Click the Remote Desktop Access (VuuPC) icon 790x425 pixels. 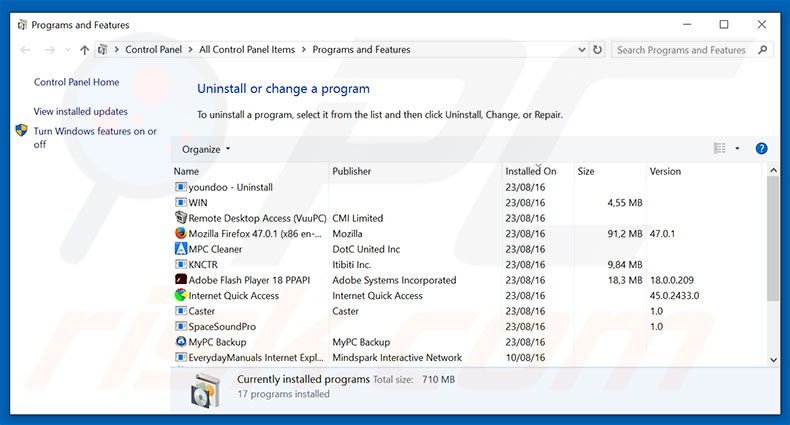180,218
